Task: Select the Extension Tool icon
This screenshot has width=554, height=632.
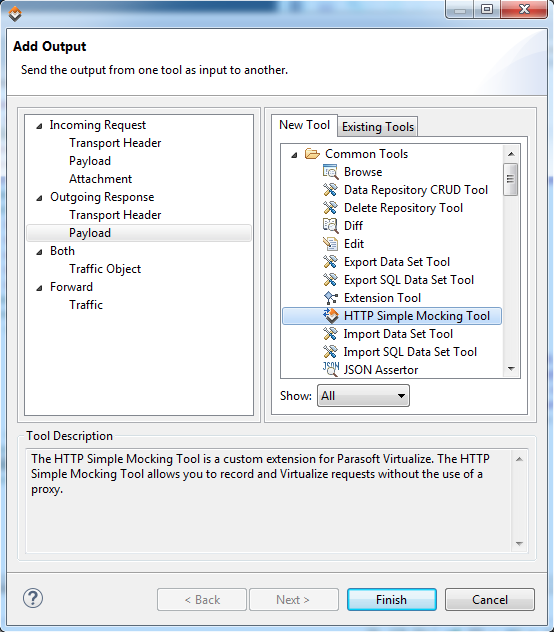Action: point(330,298)
